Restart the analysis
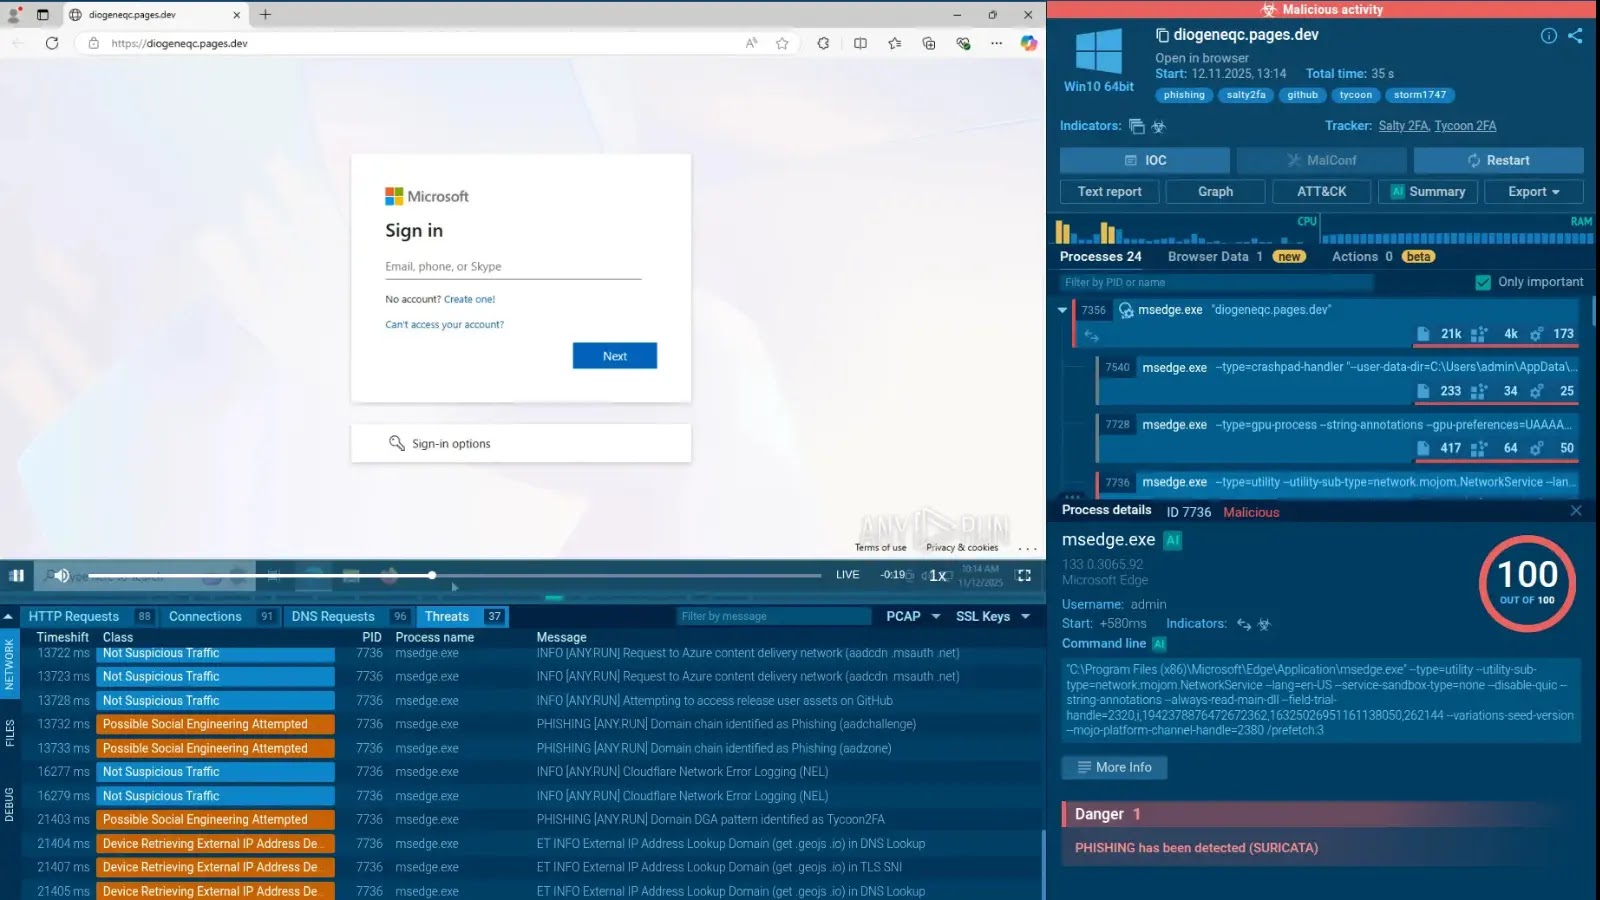The width and height of the screenshot is (1600, 900). [1498, 160]
